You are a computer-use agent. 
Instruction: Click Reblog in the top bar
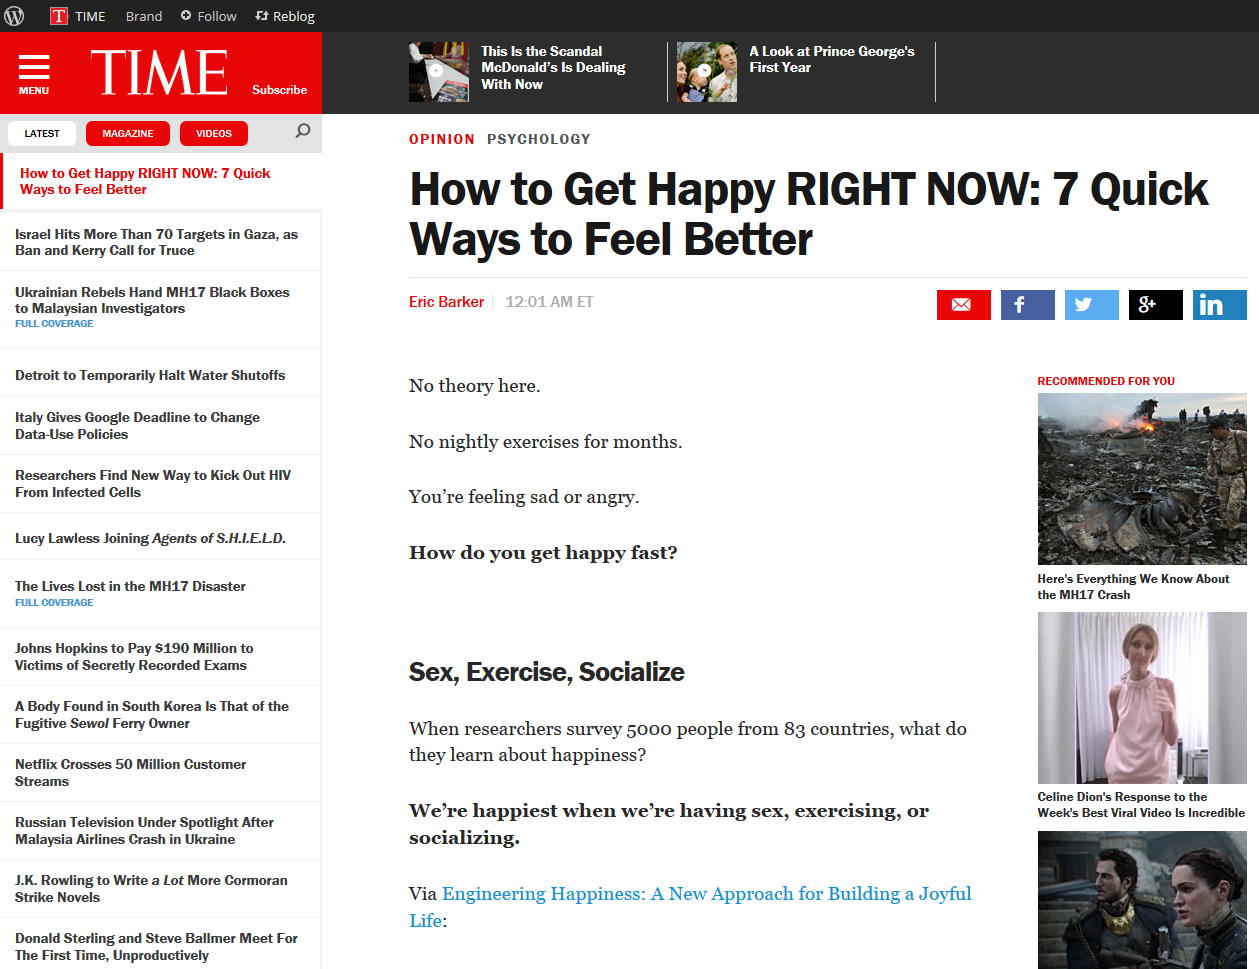(285, 16)
